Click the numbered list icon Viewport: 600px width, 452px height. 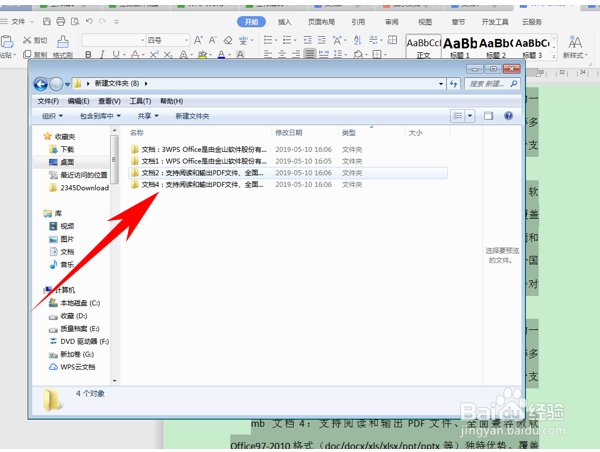(x=287, y=40)
